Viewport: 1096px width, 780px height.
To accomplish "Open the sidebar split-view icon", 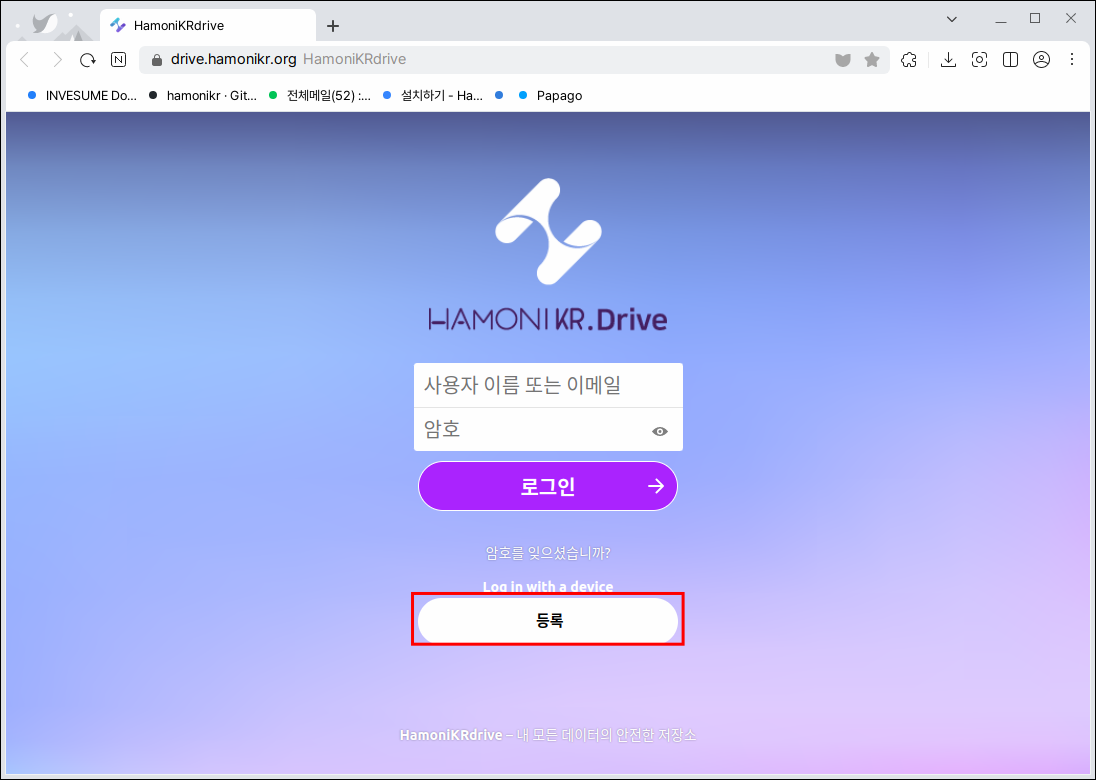I will pyautogui.click(x=1010, y=60).
